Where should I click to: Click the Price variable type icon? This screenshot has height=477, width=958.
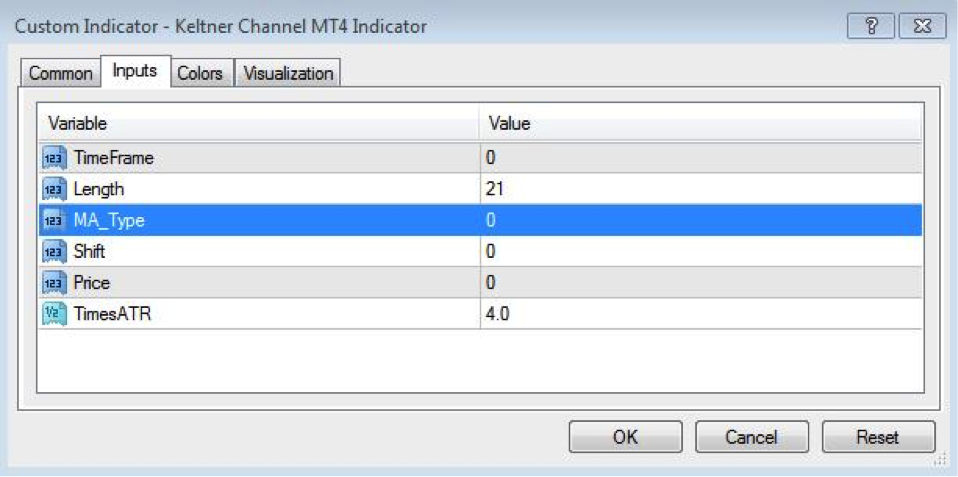coord(54,283)
